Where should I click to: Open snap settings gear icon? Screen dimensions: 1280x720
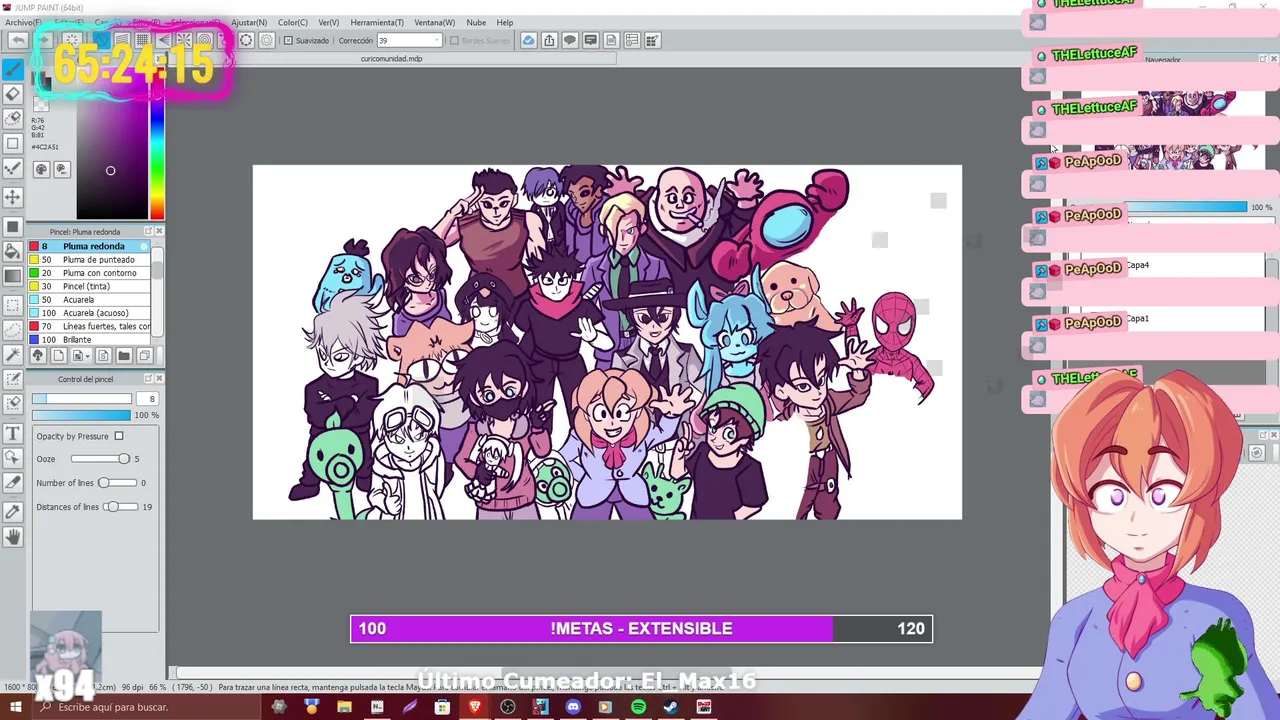267,40
